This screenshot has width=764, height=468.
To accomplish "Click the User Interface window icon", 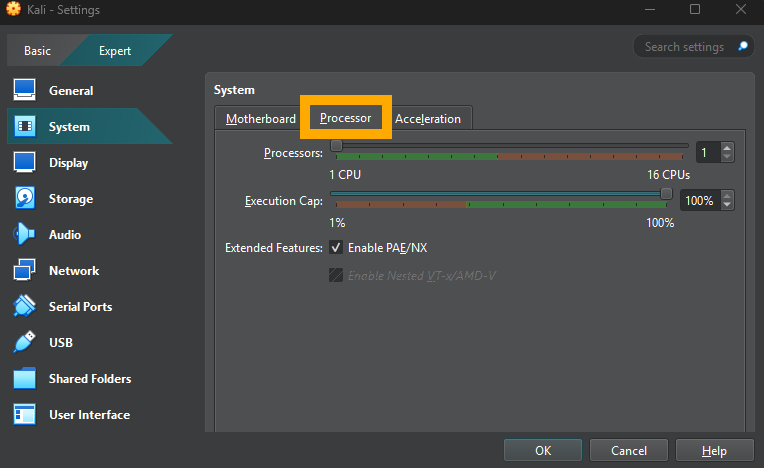I will (24, 414).
